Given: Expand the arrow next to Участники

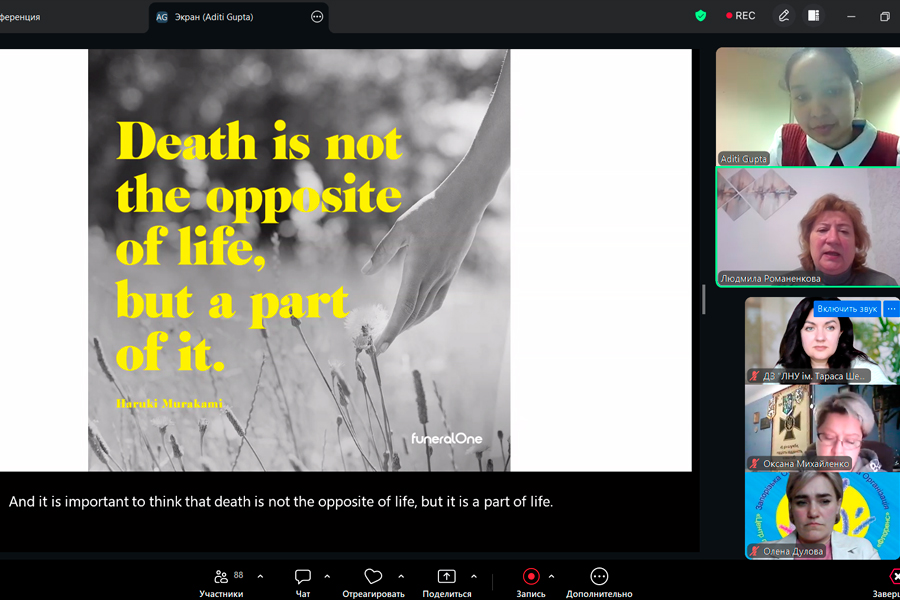Looking at the screenshot, I should click(261, 576).
